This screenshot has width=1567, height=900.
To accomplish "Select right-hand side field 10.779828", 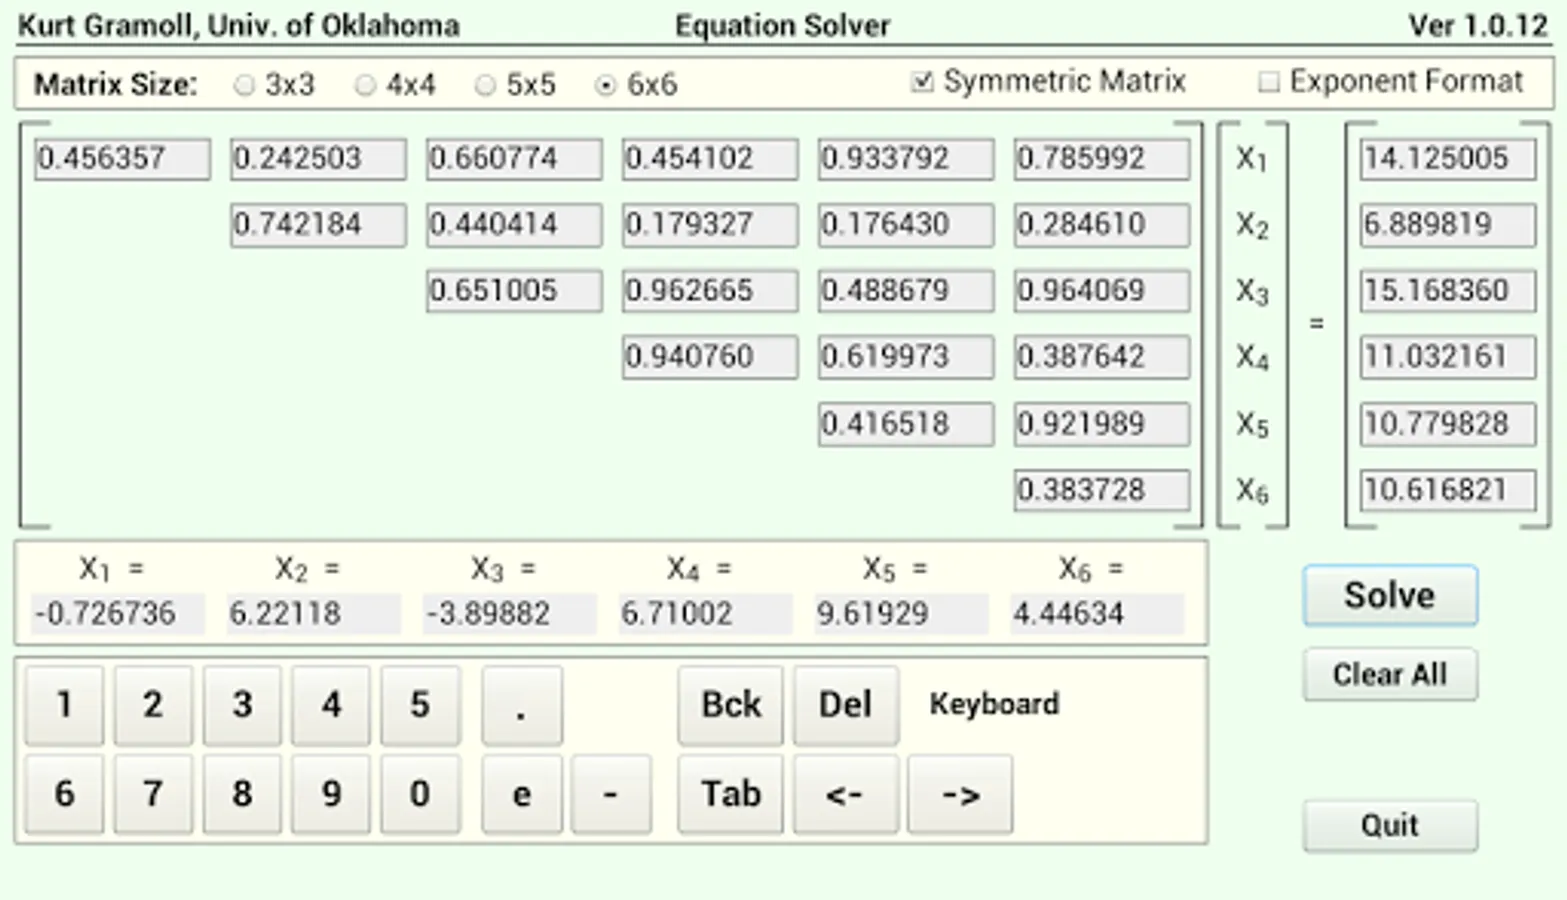I will click(x=1448, y=424).
